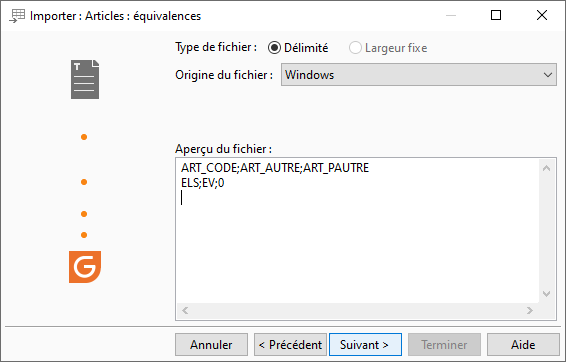
Task: Open help with the Aide button
Action: point(523,345)
